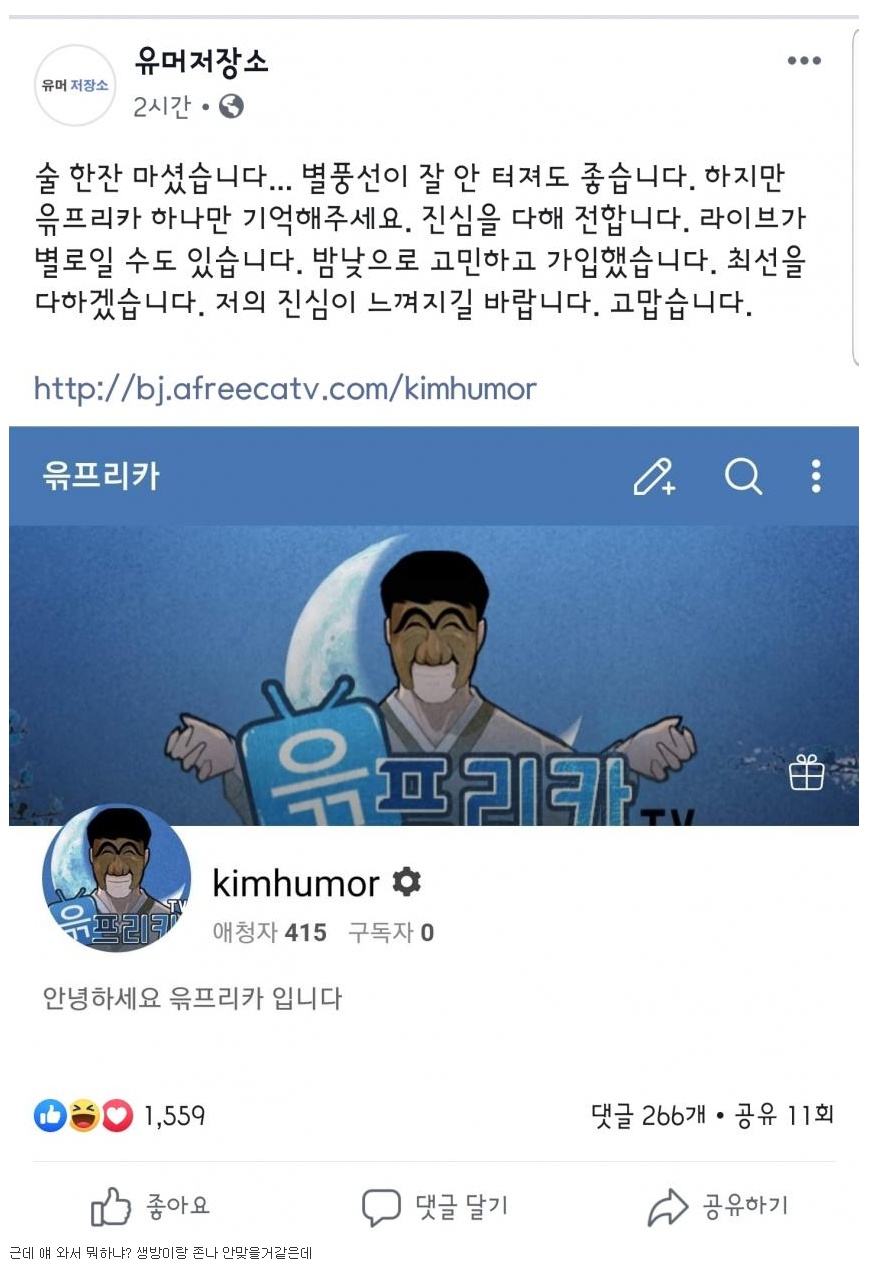The image size is (892, 1284).
Task: Click the 구독자 0 subscriber count
Action: 390,933
